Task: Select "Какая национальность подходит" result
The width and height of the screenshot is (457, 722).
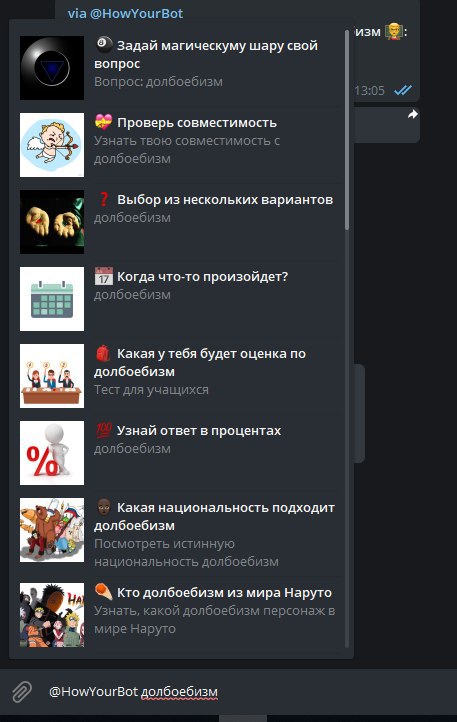Action: 177,534
